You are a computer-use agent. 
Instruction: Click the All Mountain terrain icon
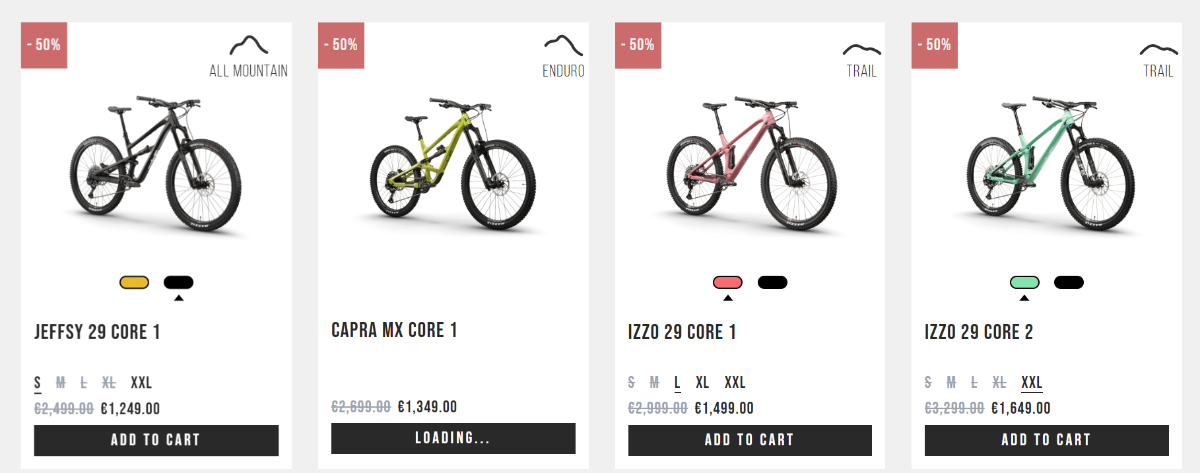249,46
